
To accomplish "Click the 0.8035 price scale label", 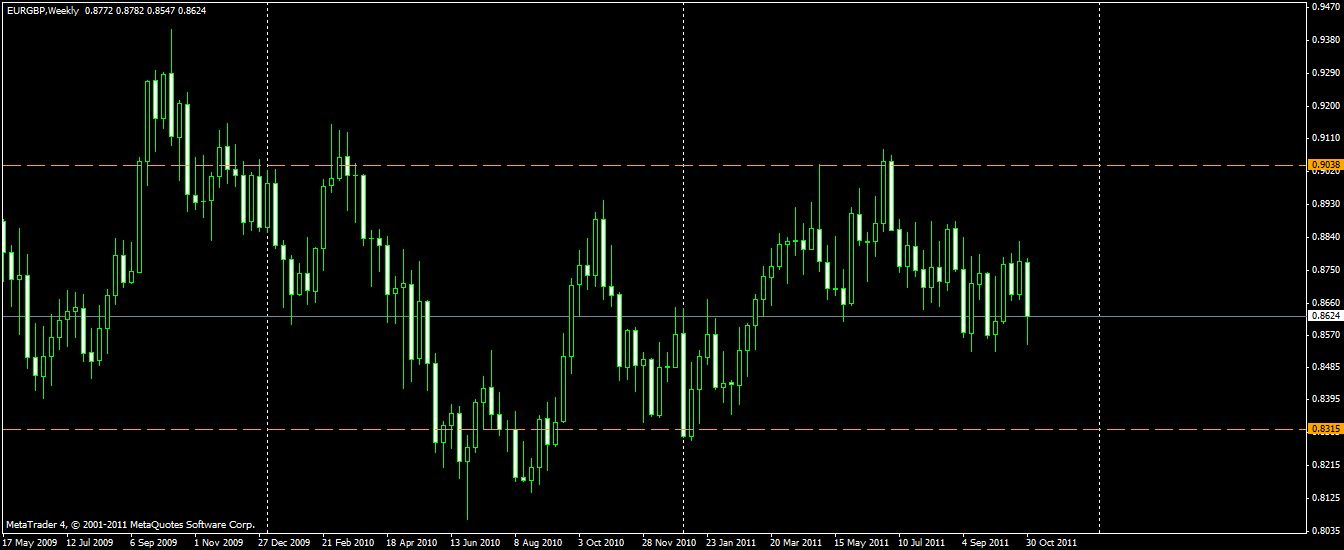I will [x=1325, y=531].
